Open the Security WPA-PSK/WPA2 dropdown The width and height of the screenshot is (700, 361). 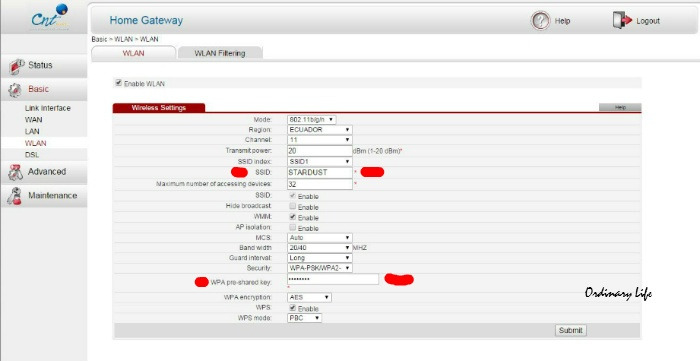coord(320,268)
